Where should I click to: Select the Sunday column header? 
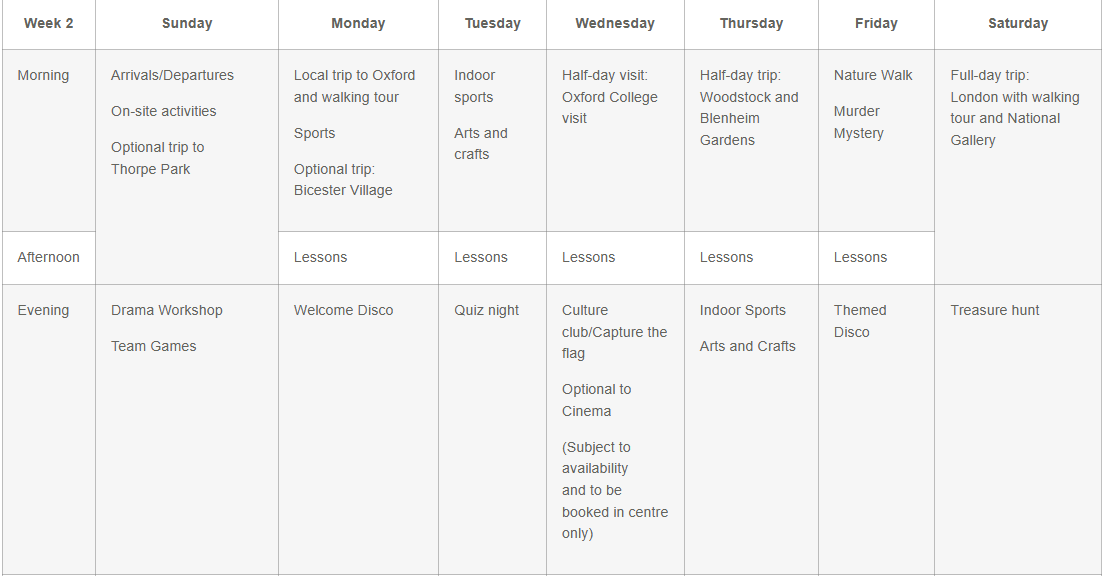tap(187, 24)
